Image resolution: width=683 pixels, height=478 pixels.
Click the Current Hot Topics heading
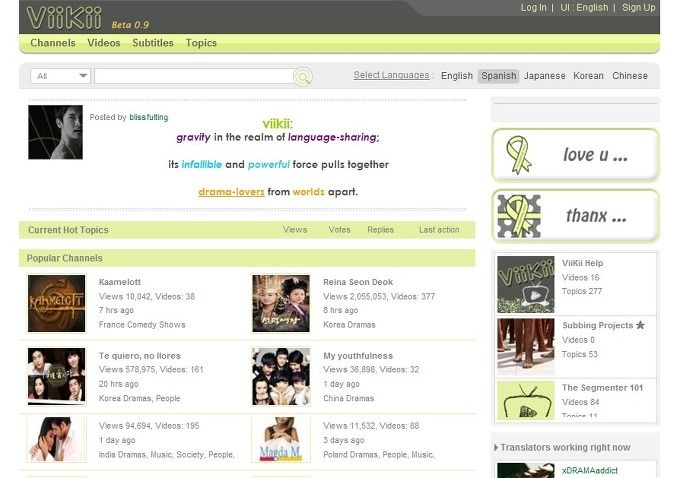click(68, 230)
